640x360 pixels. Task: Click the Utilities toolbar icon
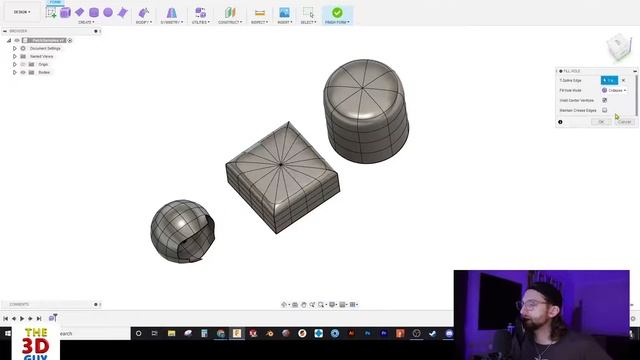200,13
